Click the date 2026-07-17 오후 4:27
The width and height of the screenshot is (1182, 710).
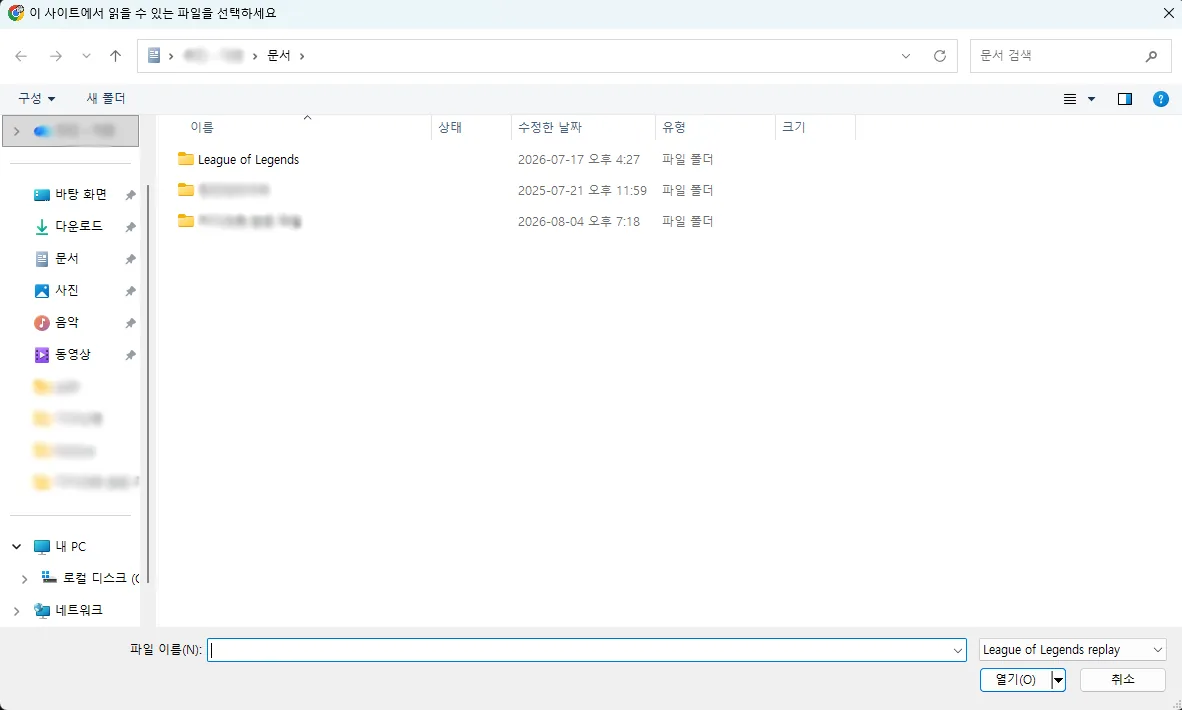pyautogui.click(x=579, y=160)
